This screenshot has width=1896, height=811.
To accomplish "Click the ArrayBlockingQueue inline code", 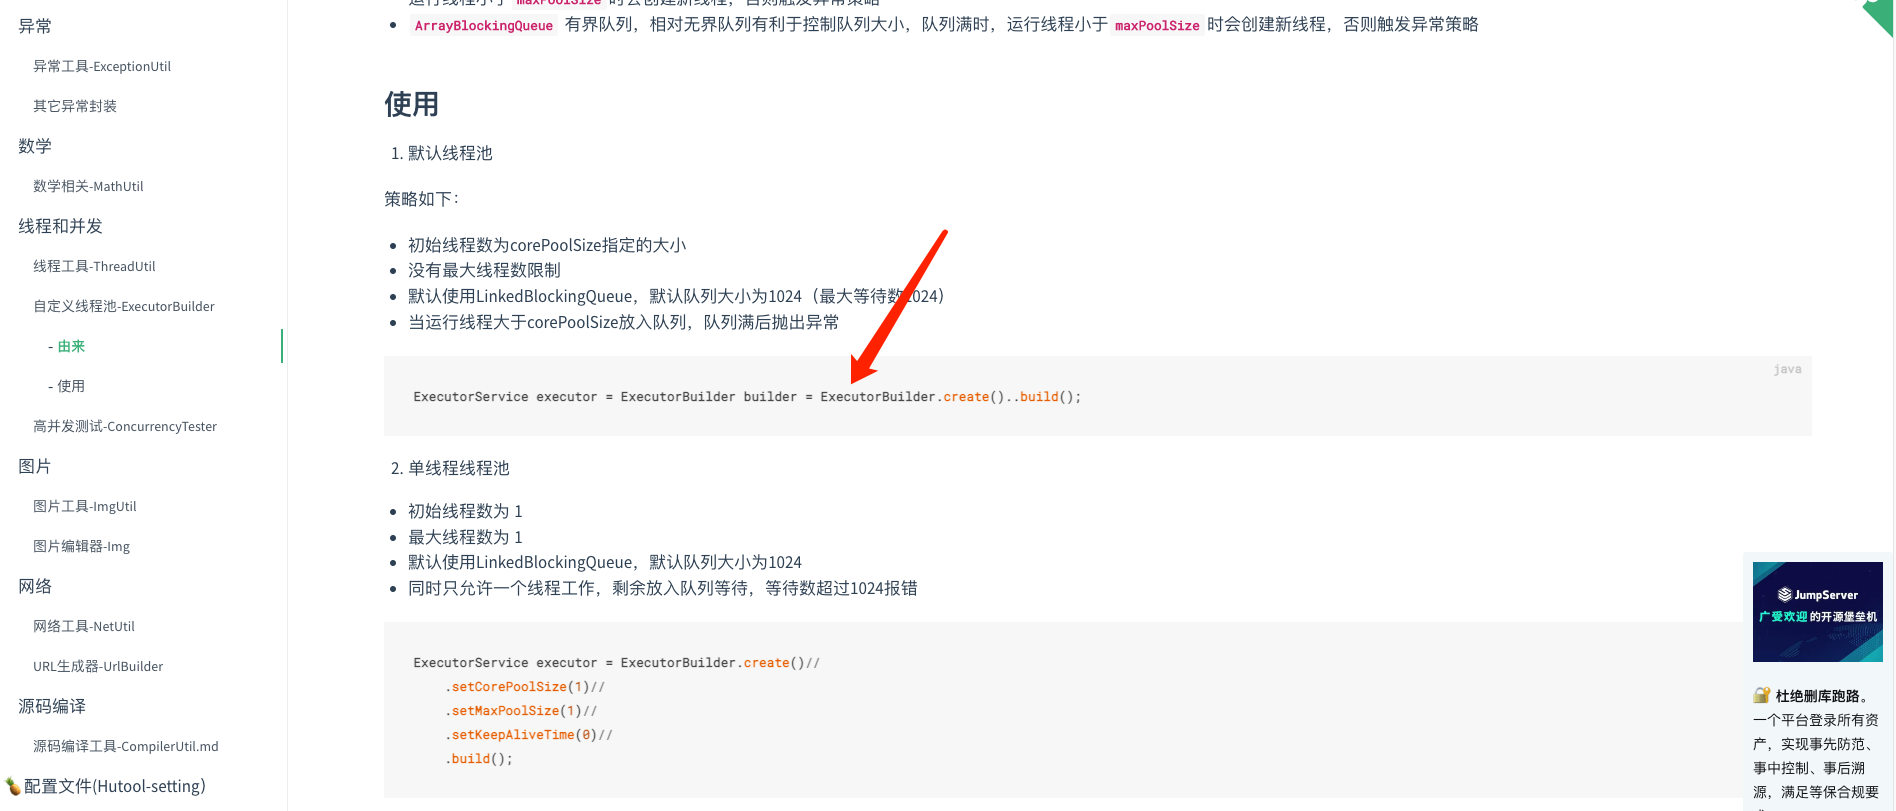I will pyautogui.click(x=484, y=25).
